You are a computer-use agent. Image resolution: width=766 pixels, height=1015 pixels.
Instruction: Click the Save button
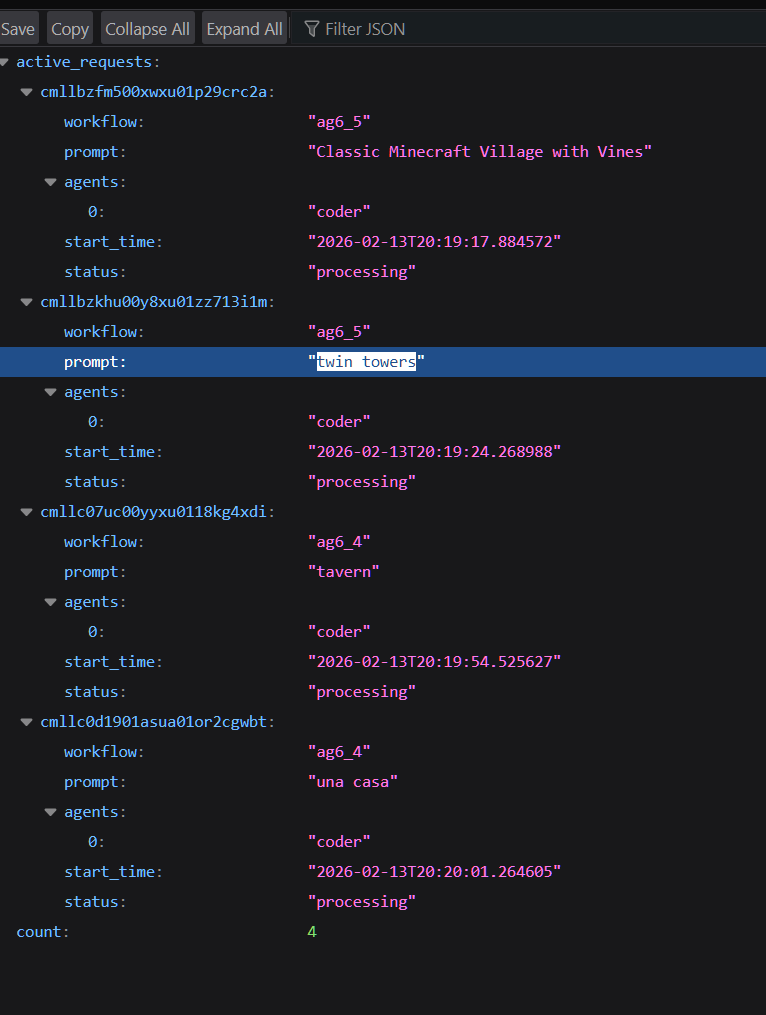click(17, 29)
